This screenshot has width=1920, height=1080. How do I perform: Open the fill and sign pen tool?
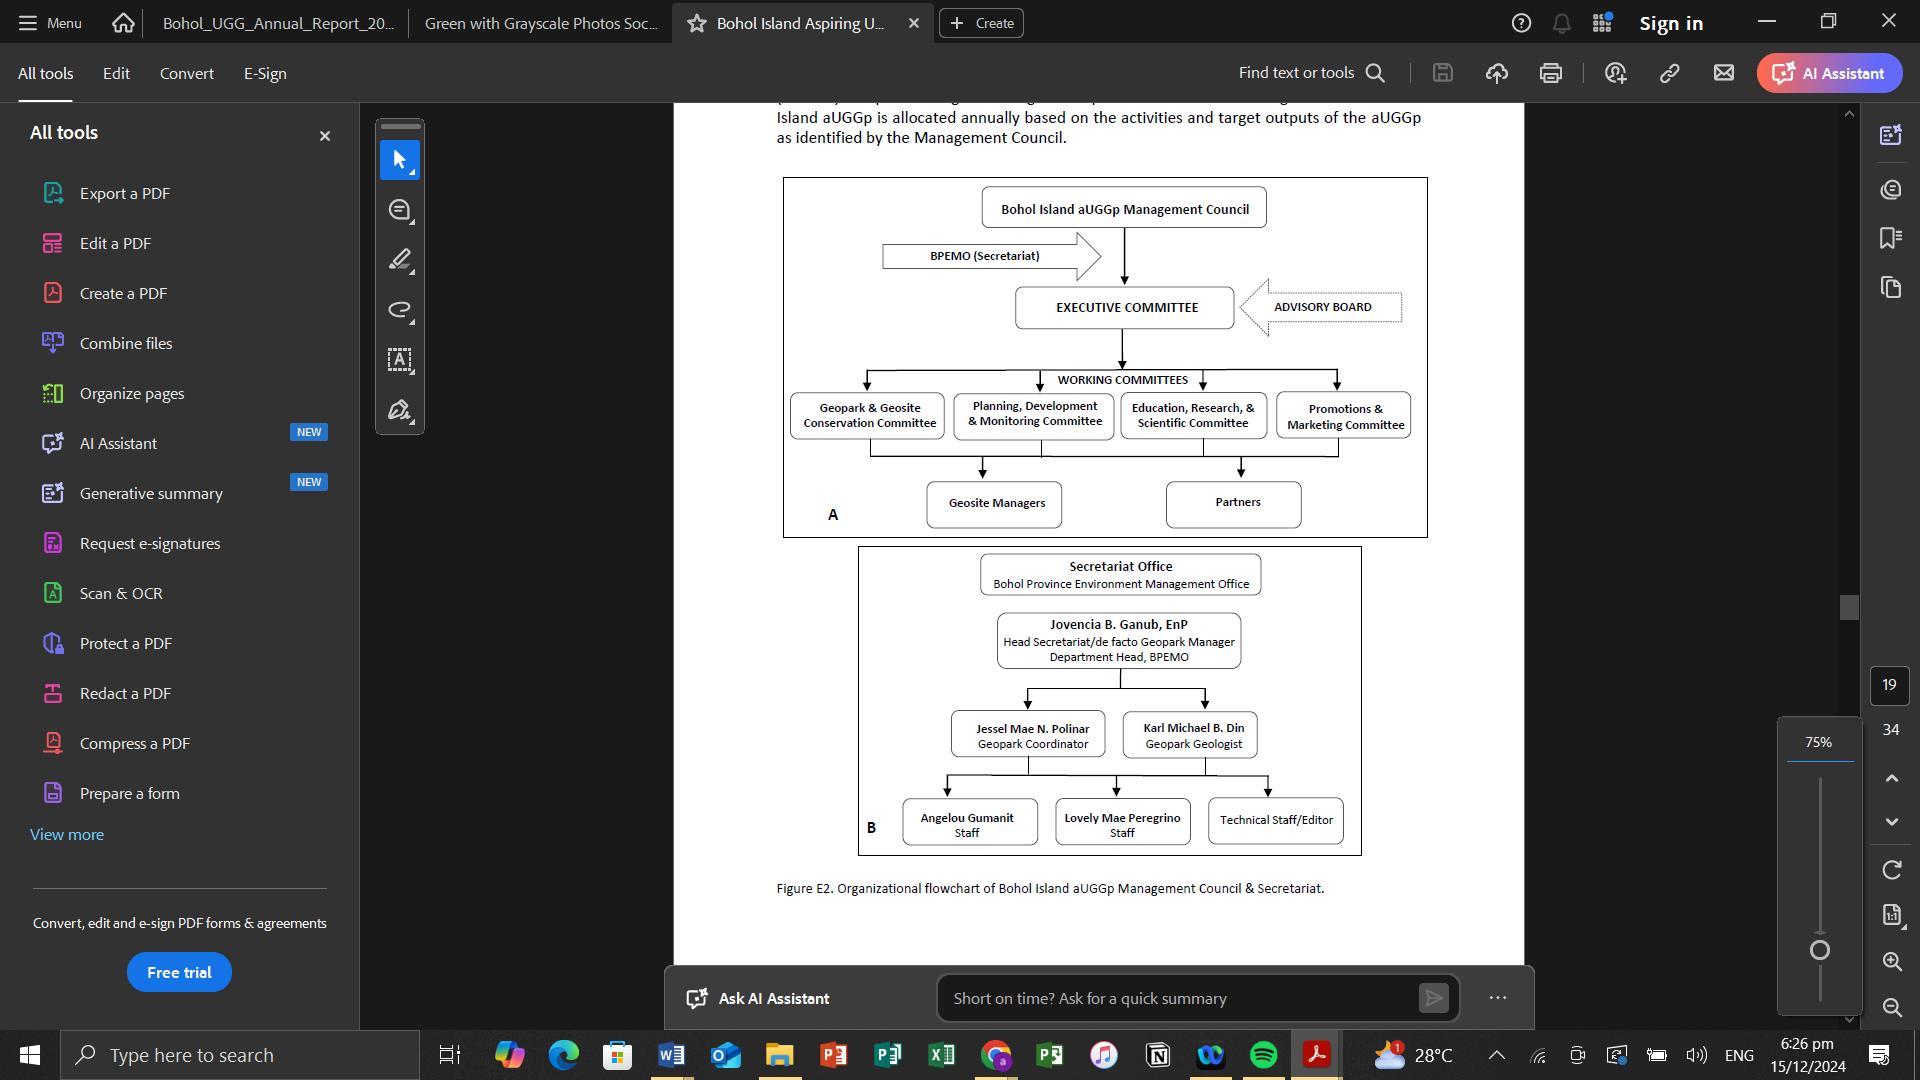[399, 410]
